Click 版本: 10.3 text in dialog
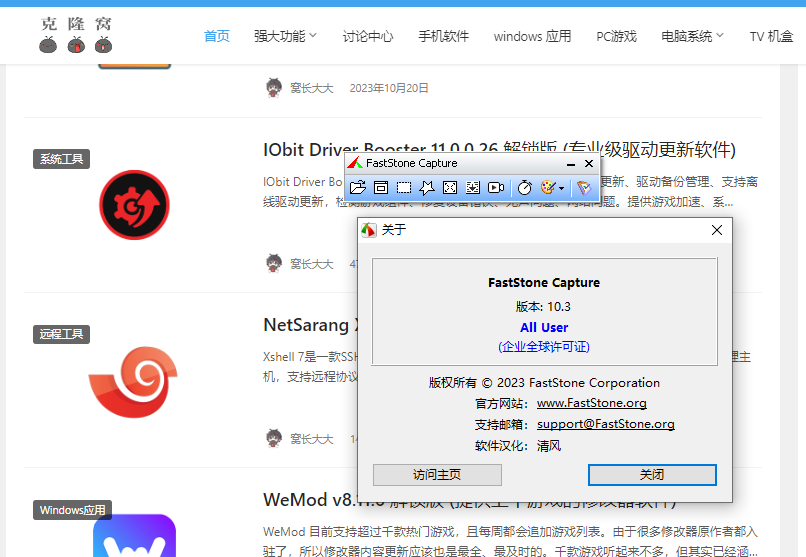Image resolution: width=806 pixels, height=557 pixels. 543,307
